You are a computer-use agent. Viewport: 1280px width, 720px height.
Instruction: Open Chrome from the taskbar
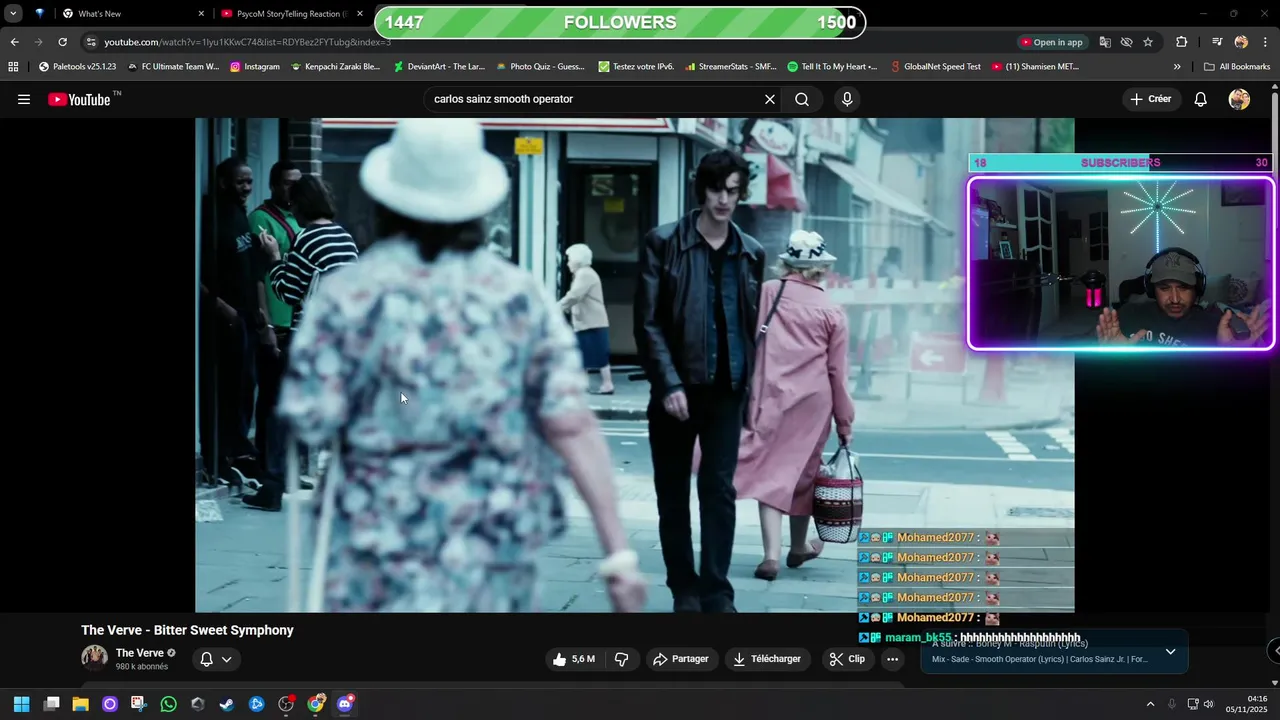[x=316, y=704]
